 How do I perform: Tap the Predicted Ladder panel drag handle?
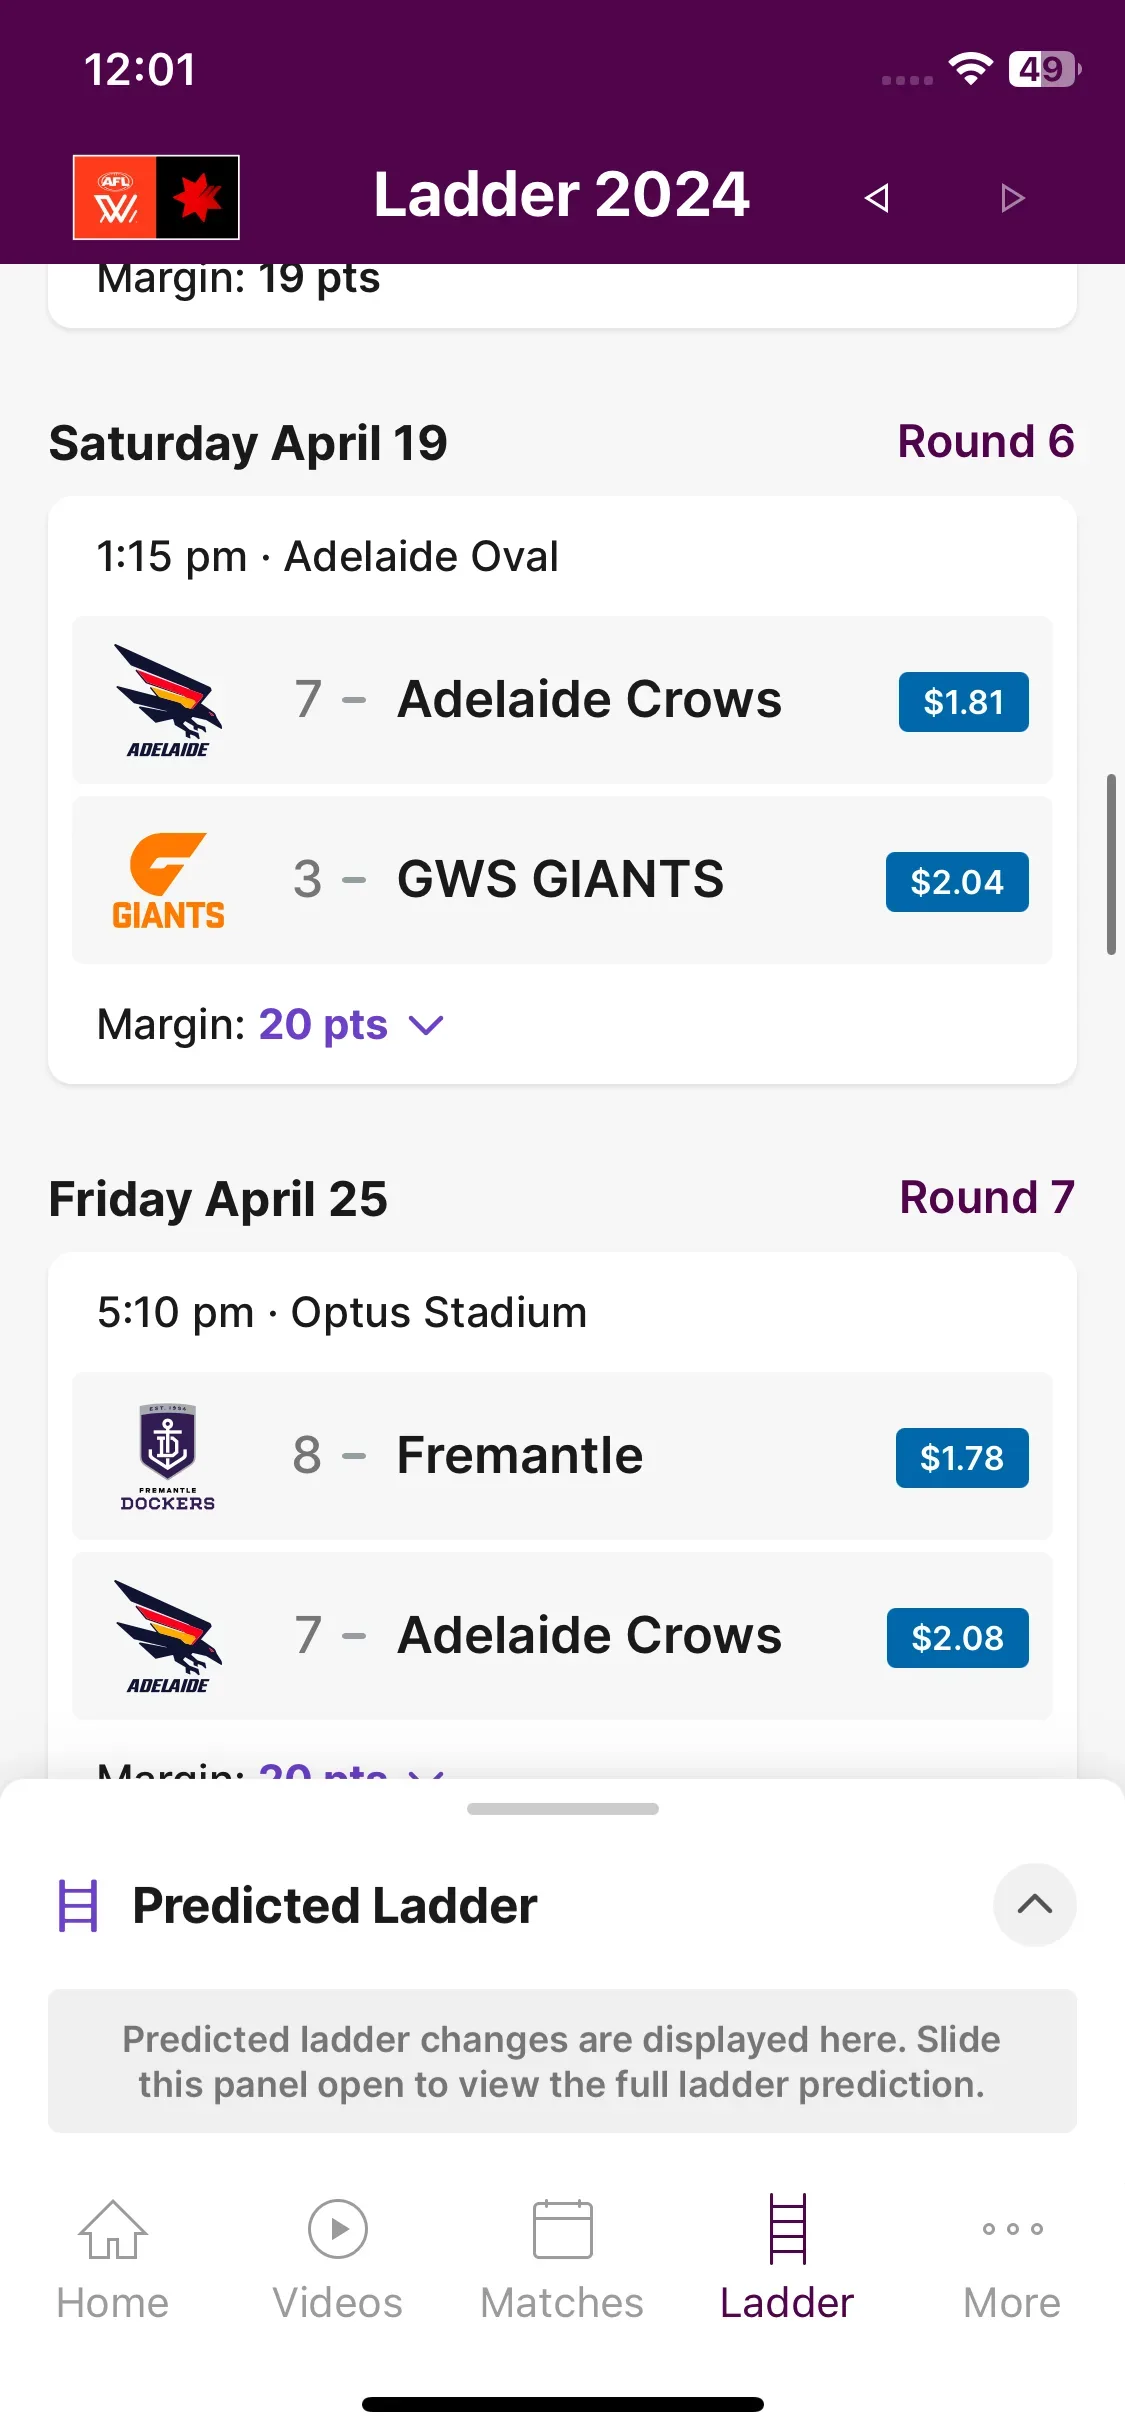pos(562,1809)
